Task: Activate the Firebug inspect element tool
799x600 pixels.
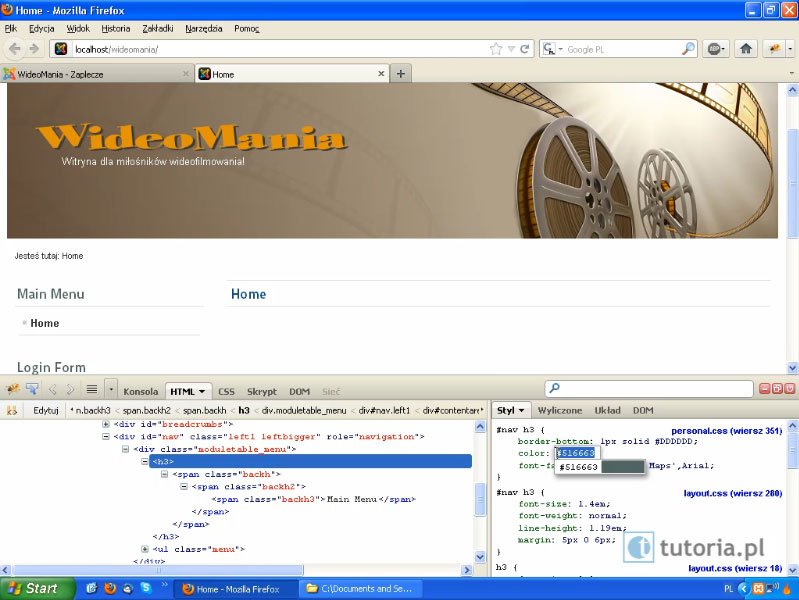Action: 33,390
